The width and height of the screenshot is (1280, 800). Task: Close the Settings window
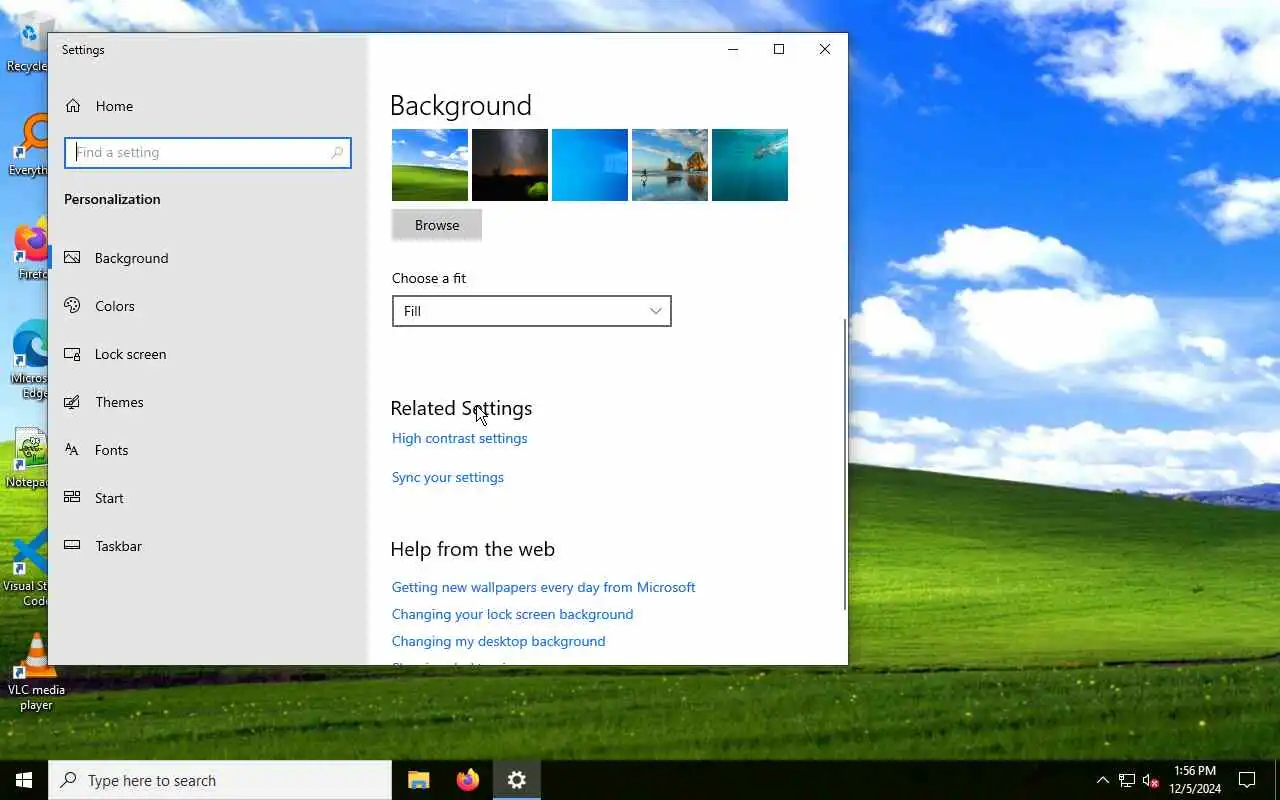pyautogui.click(x=825, y=49)
